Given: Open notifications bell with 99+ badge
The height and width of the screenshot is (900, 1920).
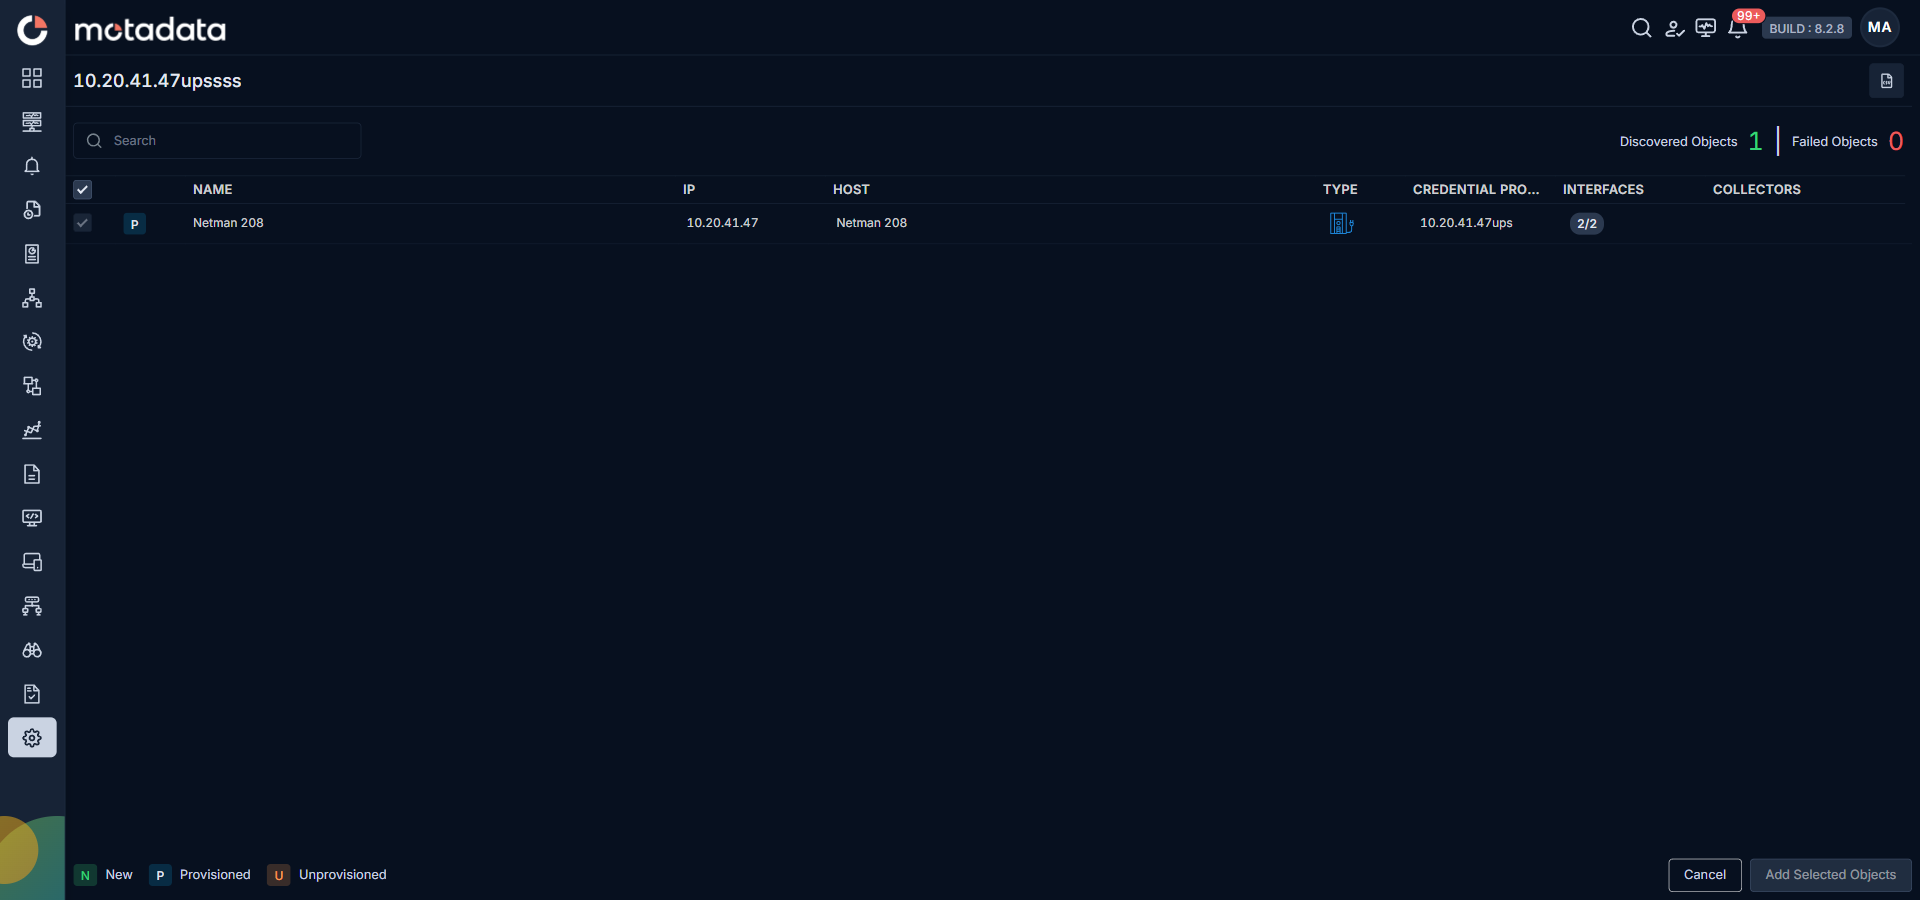Looking at the screenshot, I should coord(1738,28).
